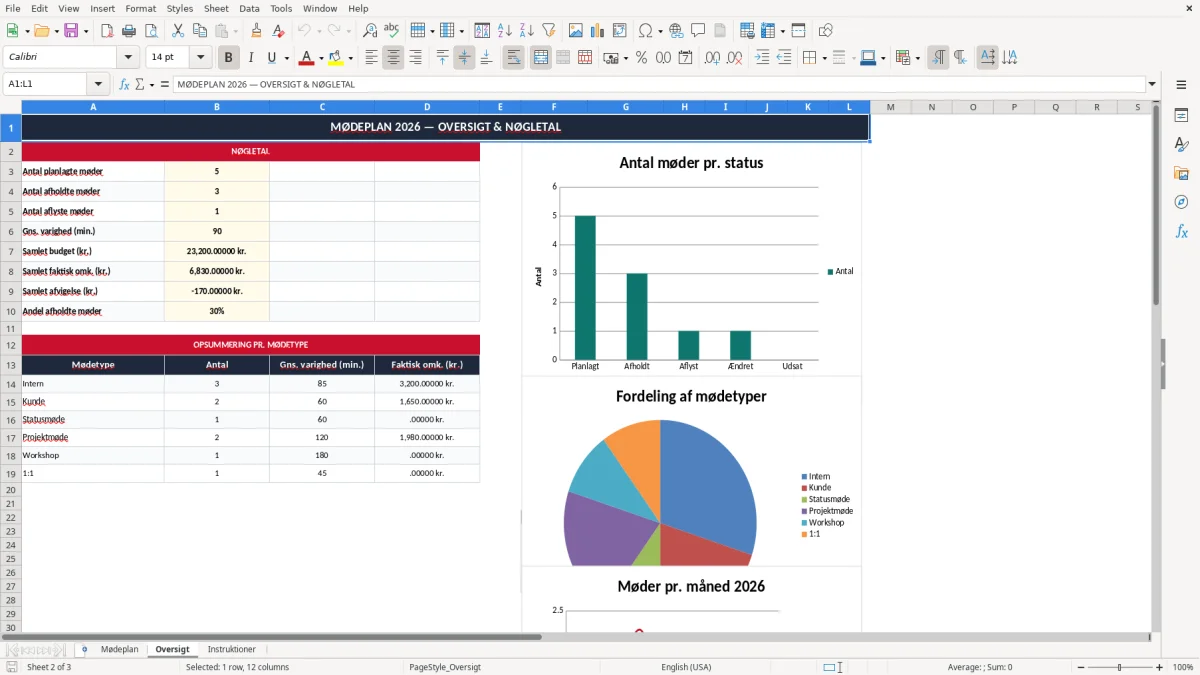The width and height of the screenshot is (1200, 675).
Task: Click the Copy icon
Action: pyautogui.click(x=200, y=31)
